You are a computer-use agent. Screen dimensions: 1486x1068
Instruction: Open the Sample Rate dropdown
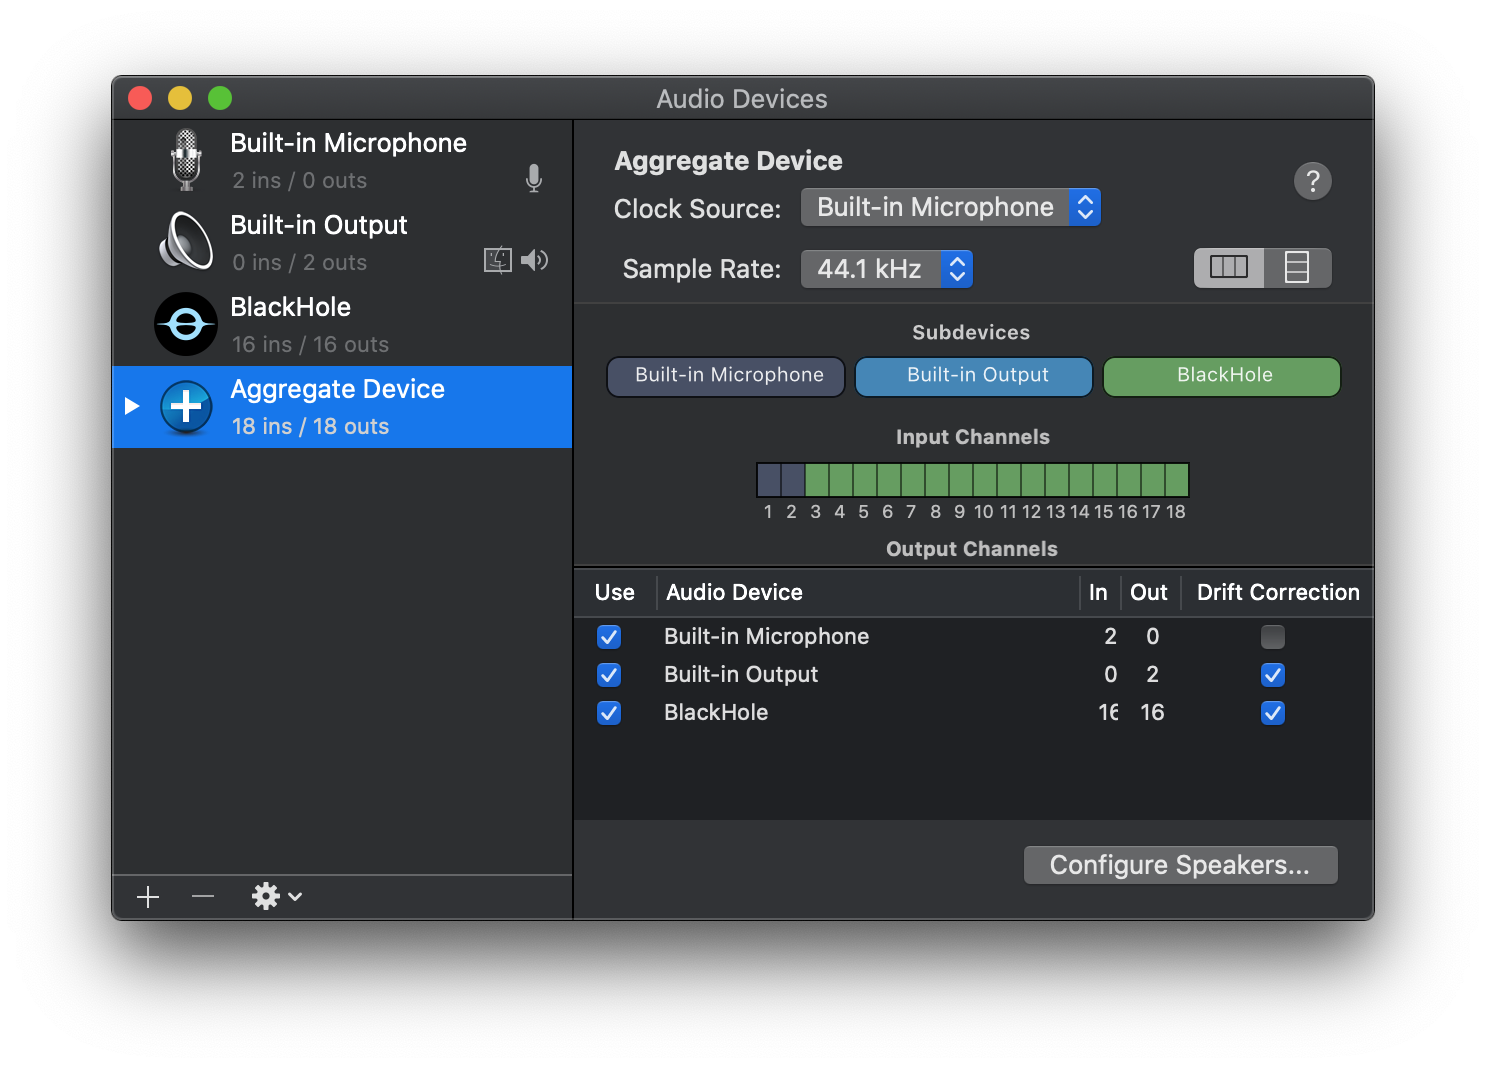886,269
